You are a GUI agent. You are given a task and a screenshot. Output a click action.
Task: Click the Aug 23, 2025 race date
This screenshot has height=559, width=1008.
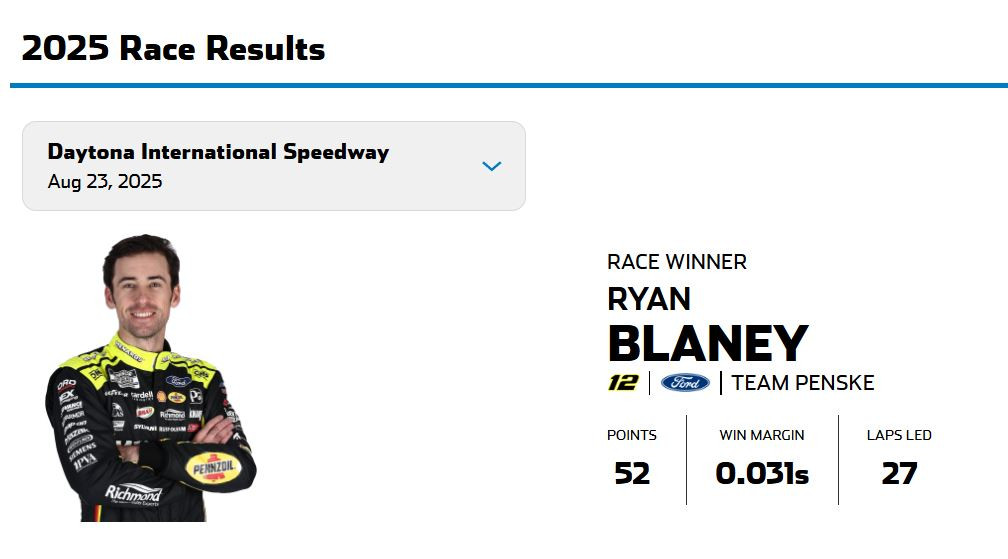tap(105, 181)
